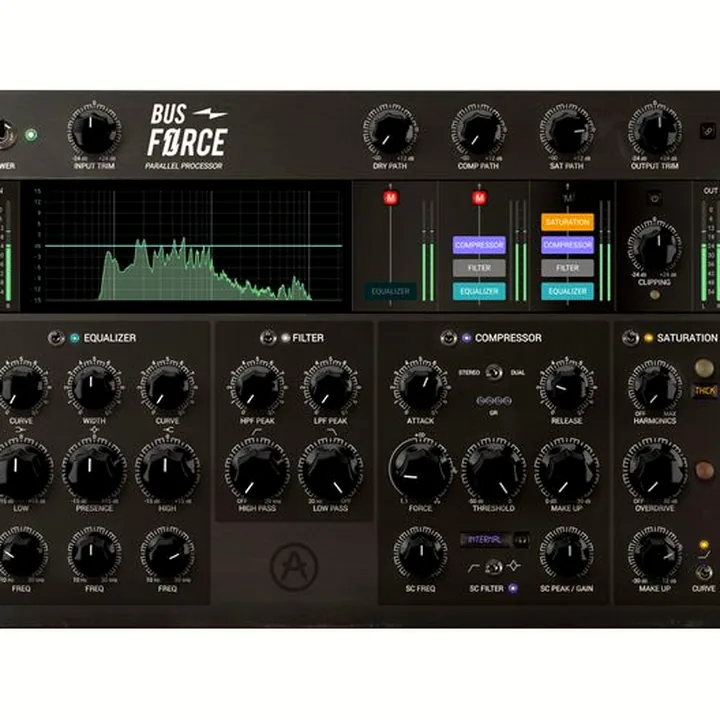The height and width of the screenshot is (720, 720).
Task: Click the Harmonics knob
Action: [x=655, y=387]
